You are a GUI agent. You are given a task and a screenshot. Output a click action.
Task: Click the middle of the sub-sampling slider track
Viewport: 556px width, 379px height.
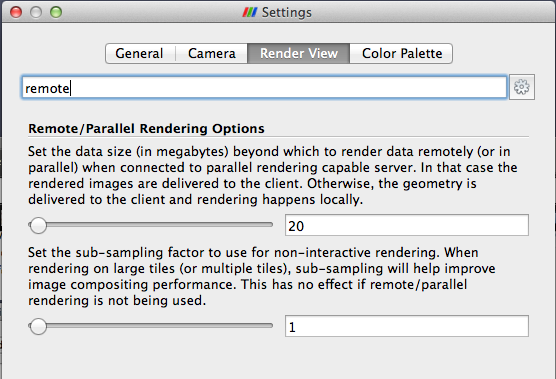[151, 326]
